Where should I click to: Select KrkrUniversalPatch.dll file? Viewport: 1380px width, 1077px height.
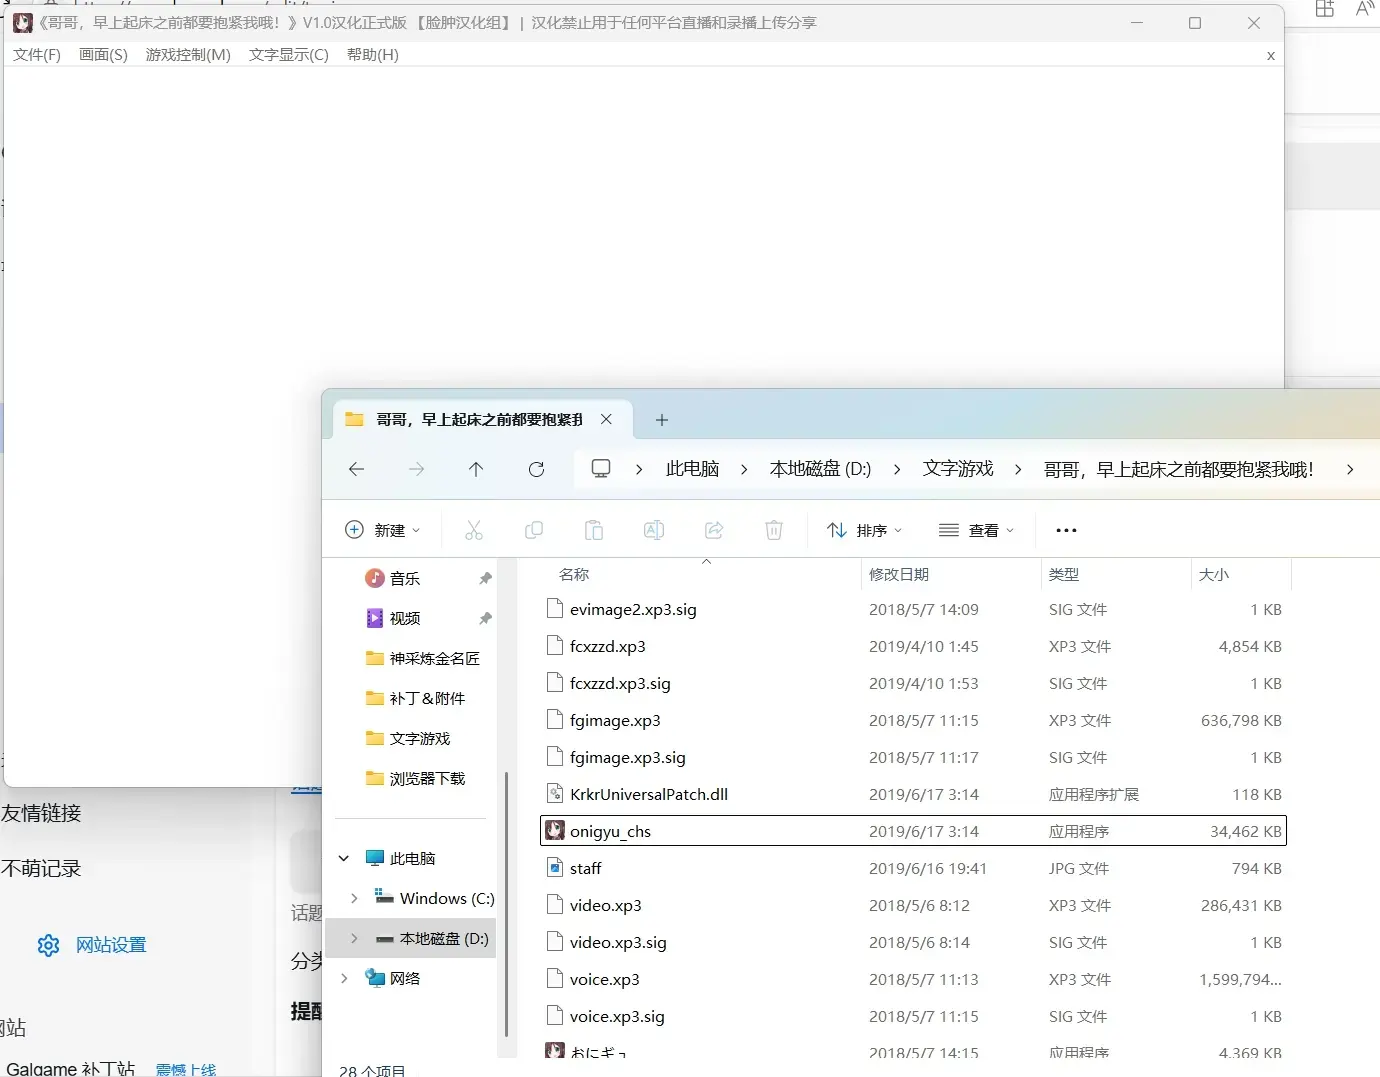click(x=649, y=795)
